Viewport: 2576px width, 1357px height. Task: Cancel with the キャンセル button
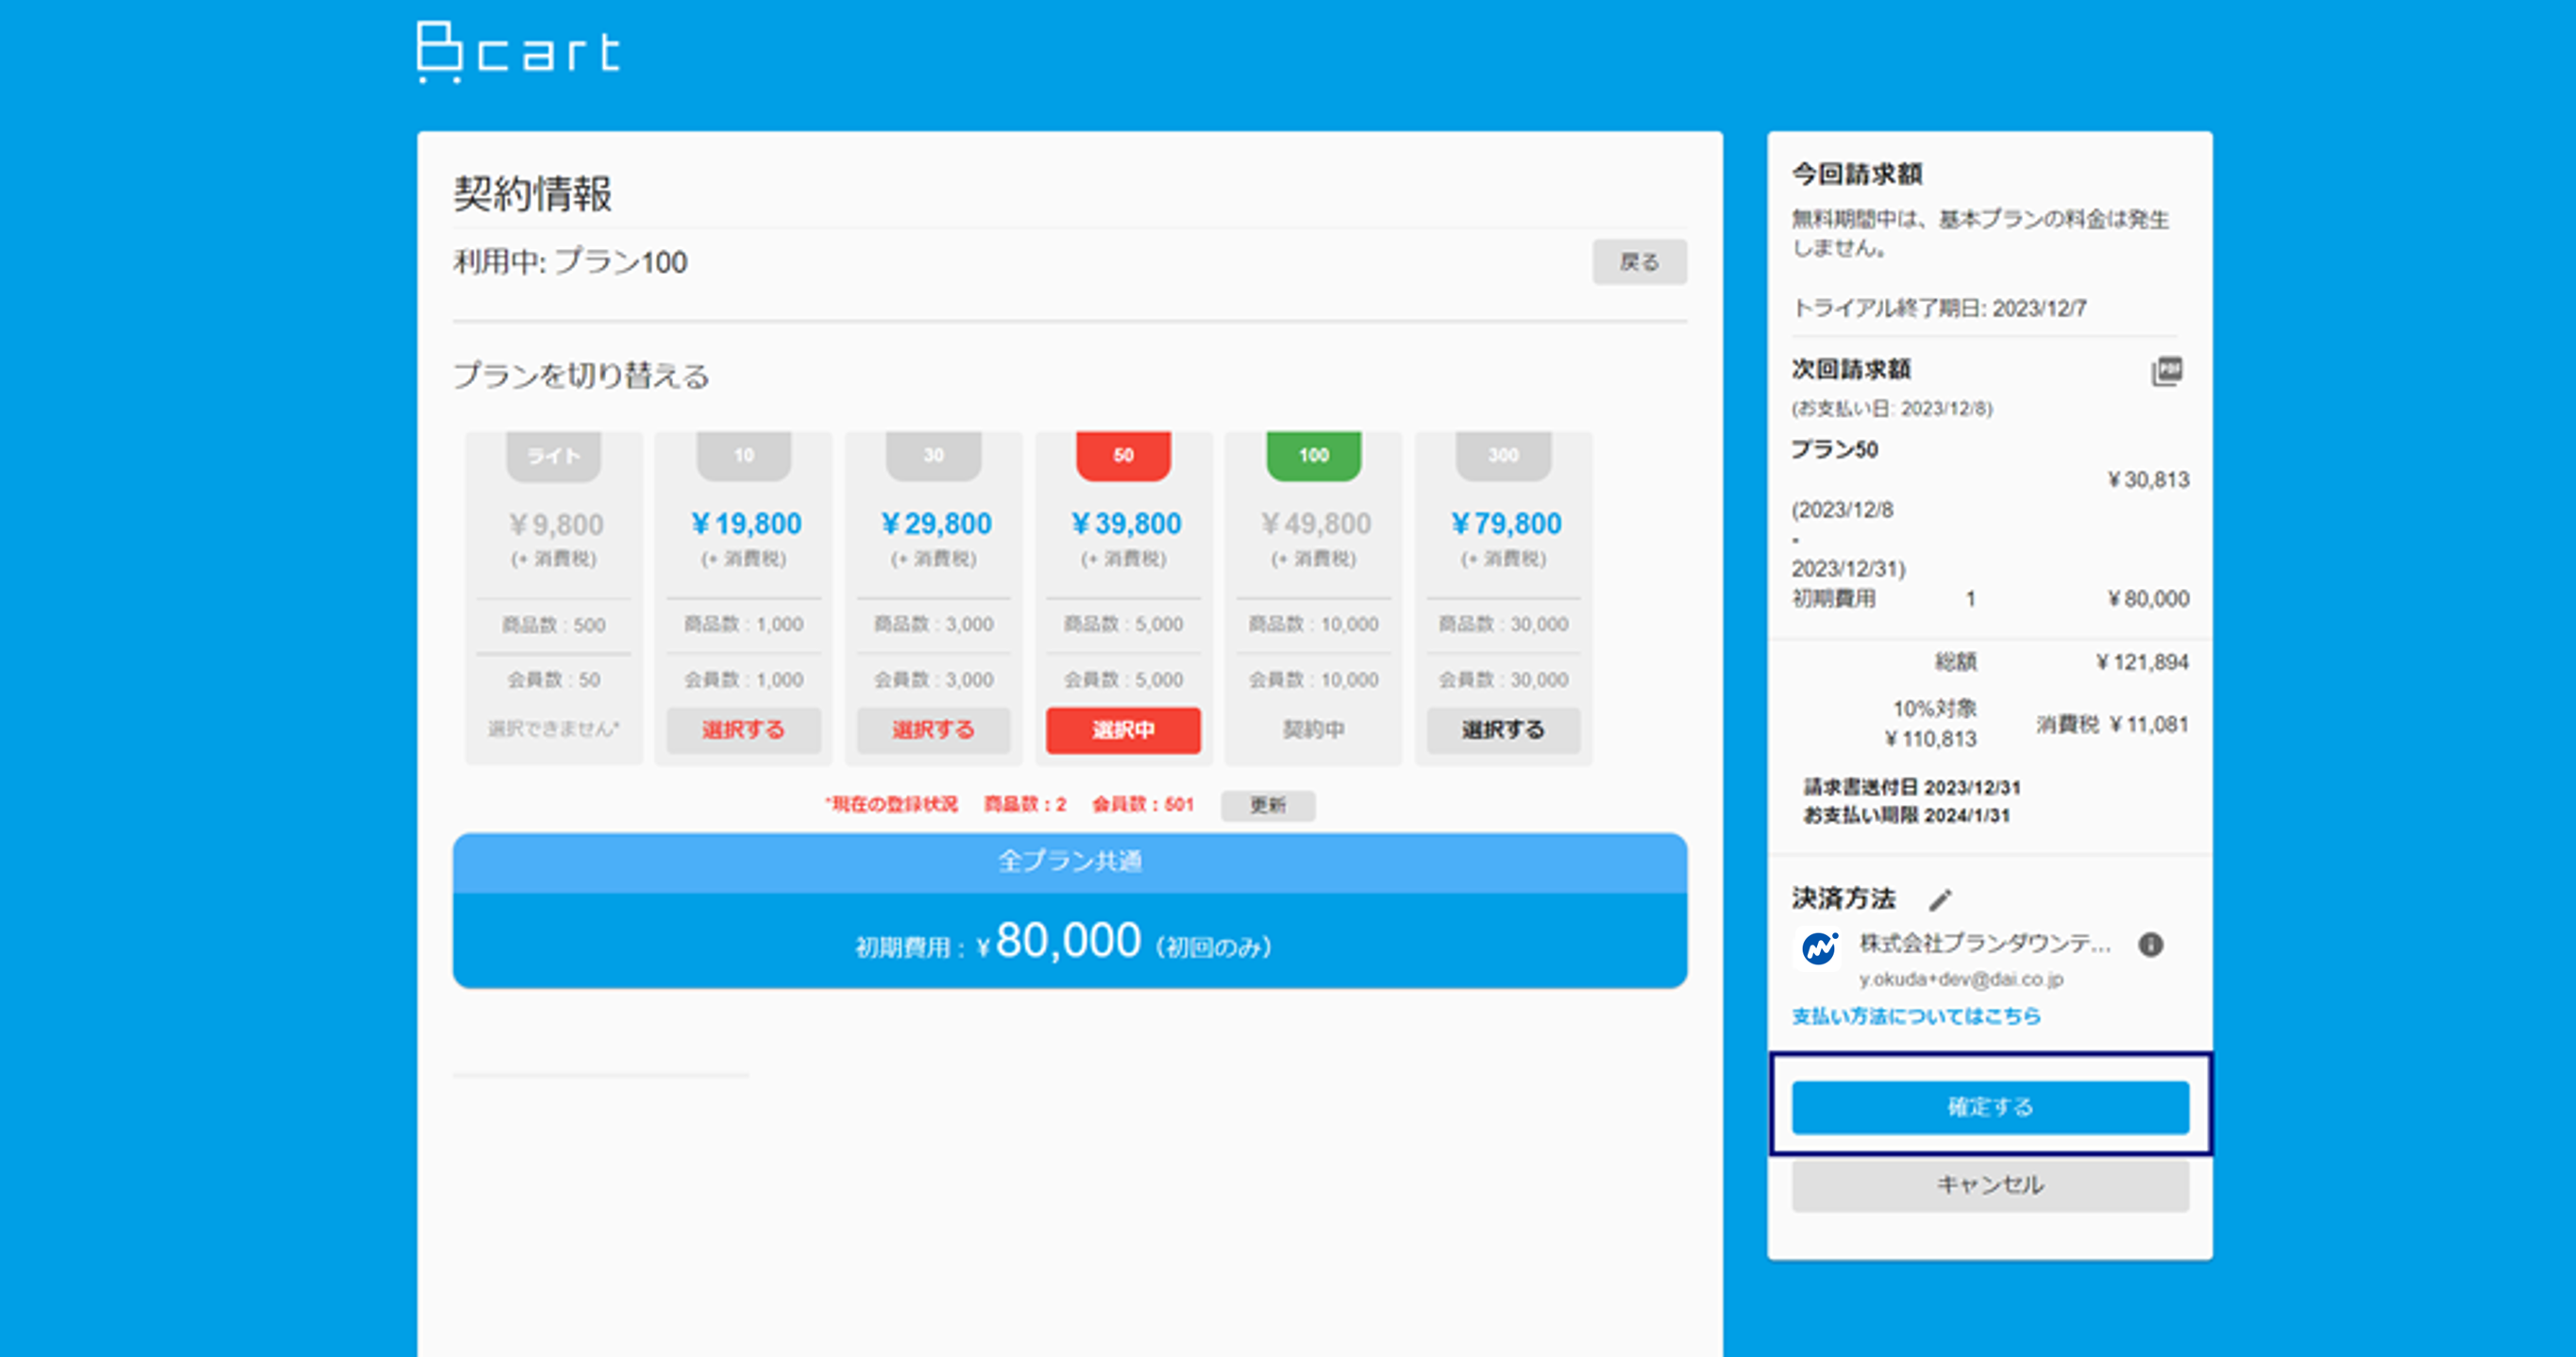(1990, 1185)
